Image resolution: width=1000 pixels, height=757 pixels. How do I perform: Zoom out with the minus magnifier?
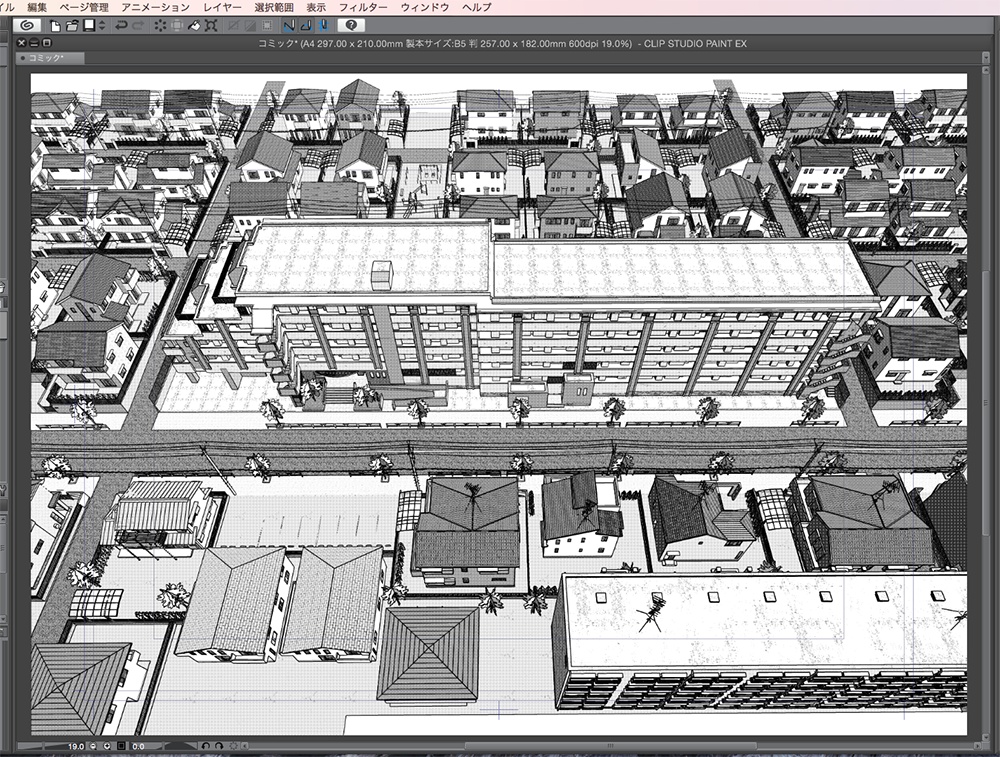pos(93,746)
